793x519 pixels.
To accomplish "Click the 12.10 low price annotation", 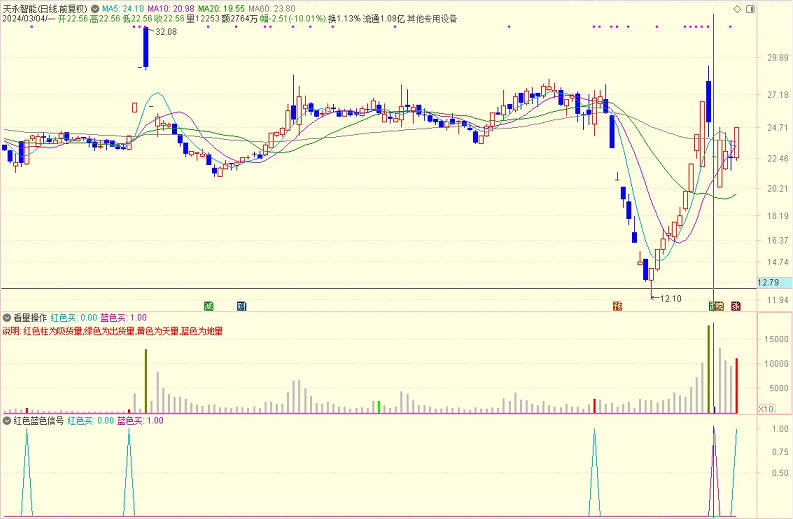I will [x=671, y=299].
